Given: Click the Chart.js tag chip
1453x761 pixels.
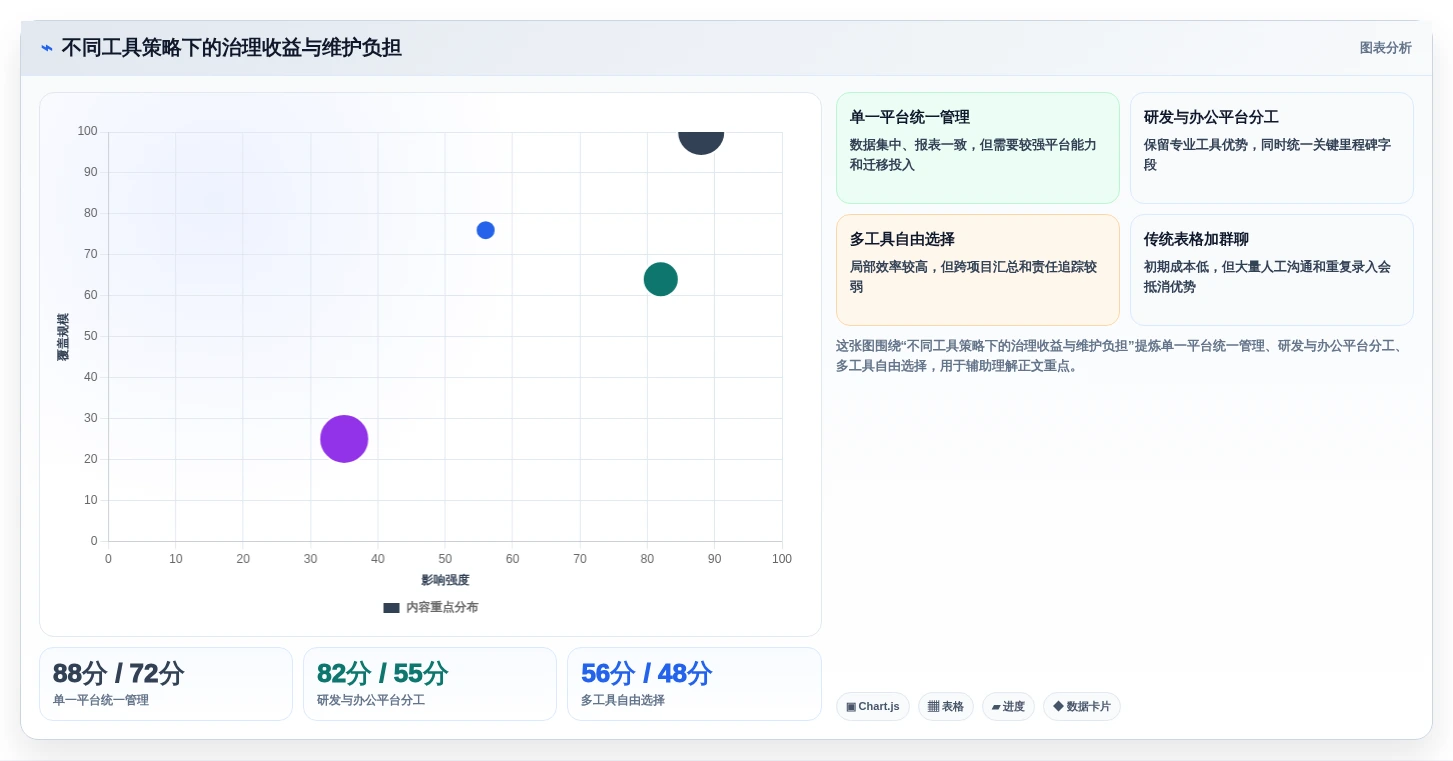Looking at the screenshot, I should point(872,707).
